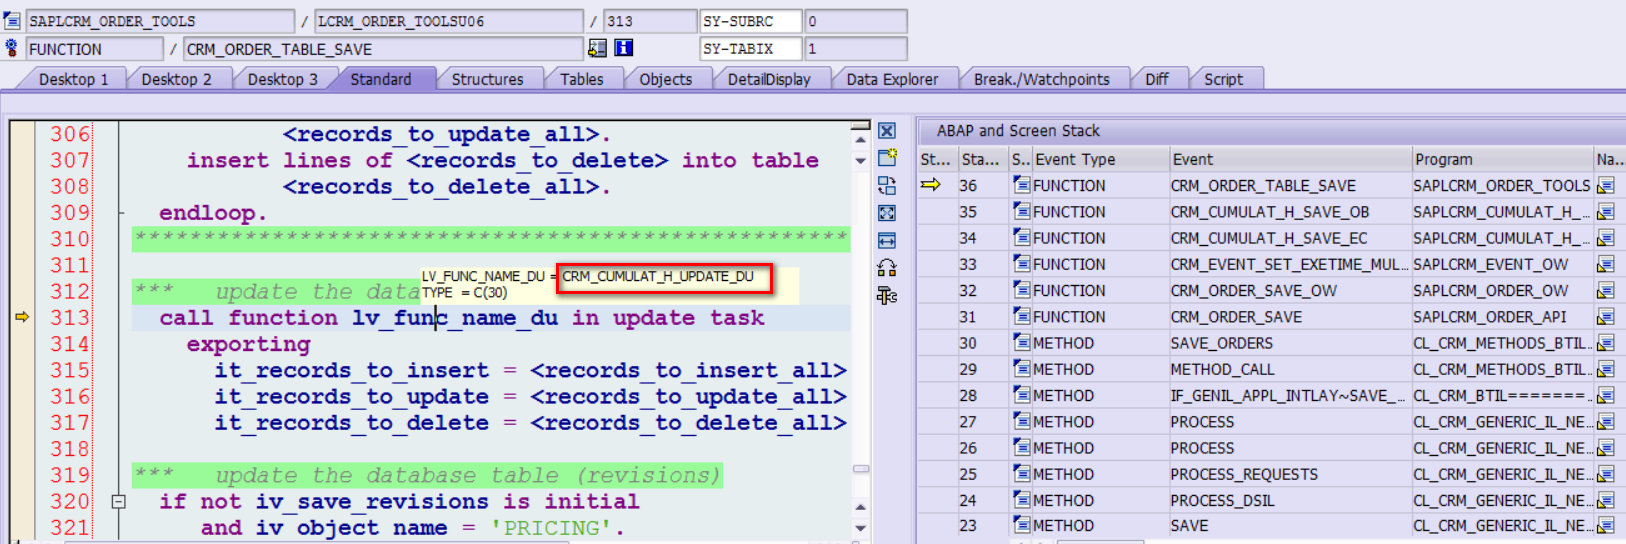
Task: Open the Objects tab
Action: [x=665, y=79]
